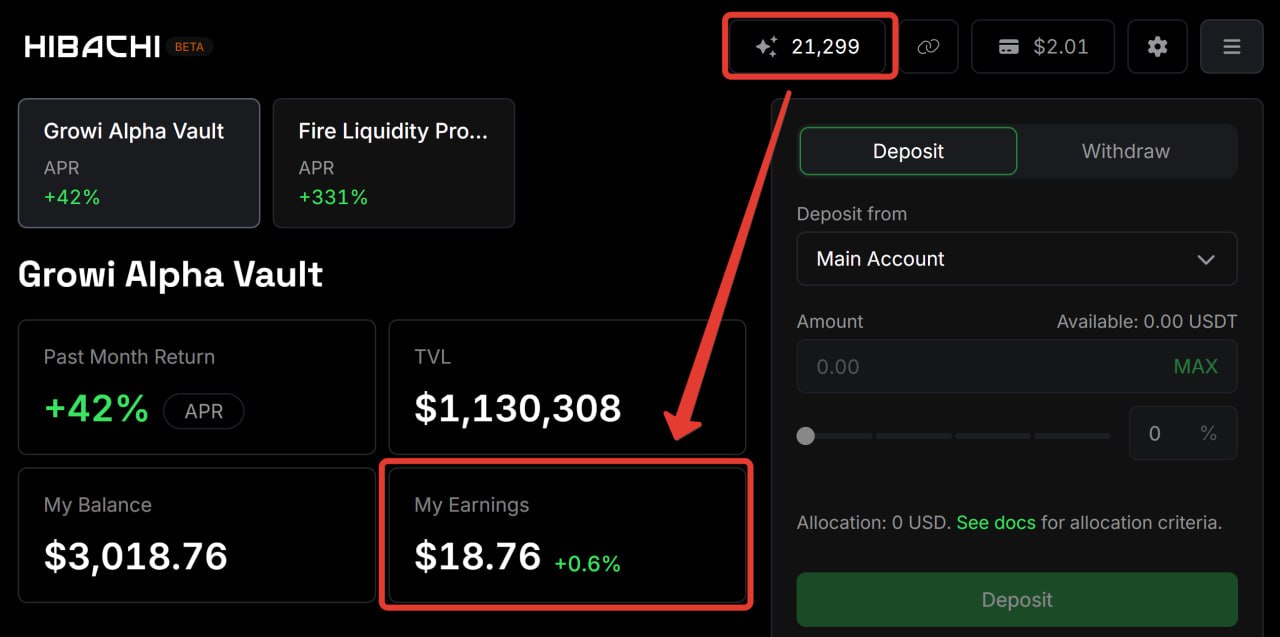The image size is (1280, 637).
Task: Select the Fire Liquidity Provider vault card
Action: coord(393,163)
